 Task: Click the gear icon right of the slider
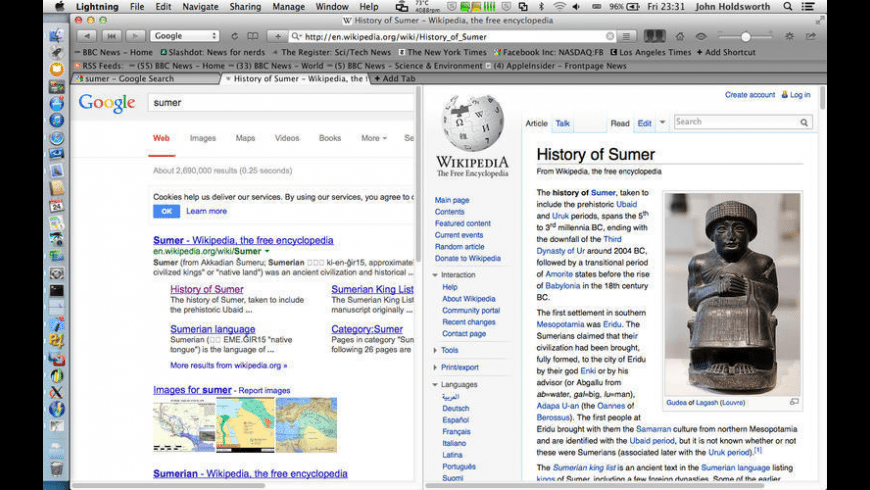point(790,36)
